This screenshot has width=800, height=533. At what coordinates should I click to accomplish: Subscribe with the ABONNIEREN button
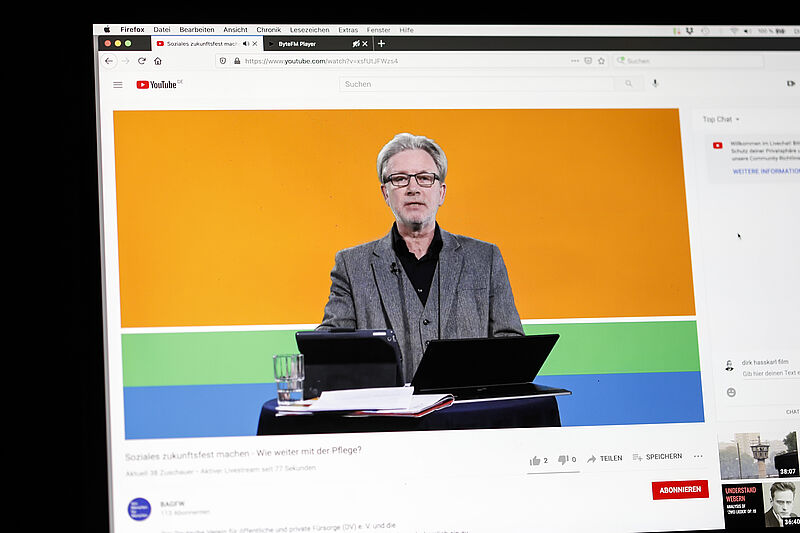click(x=680, y=490)
